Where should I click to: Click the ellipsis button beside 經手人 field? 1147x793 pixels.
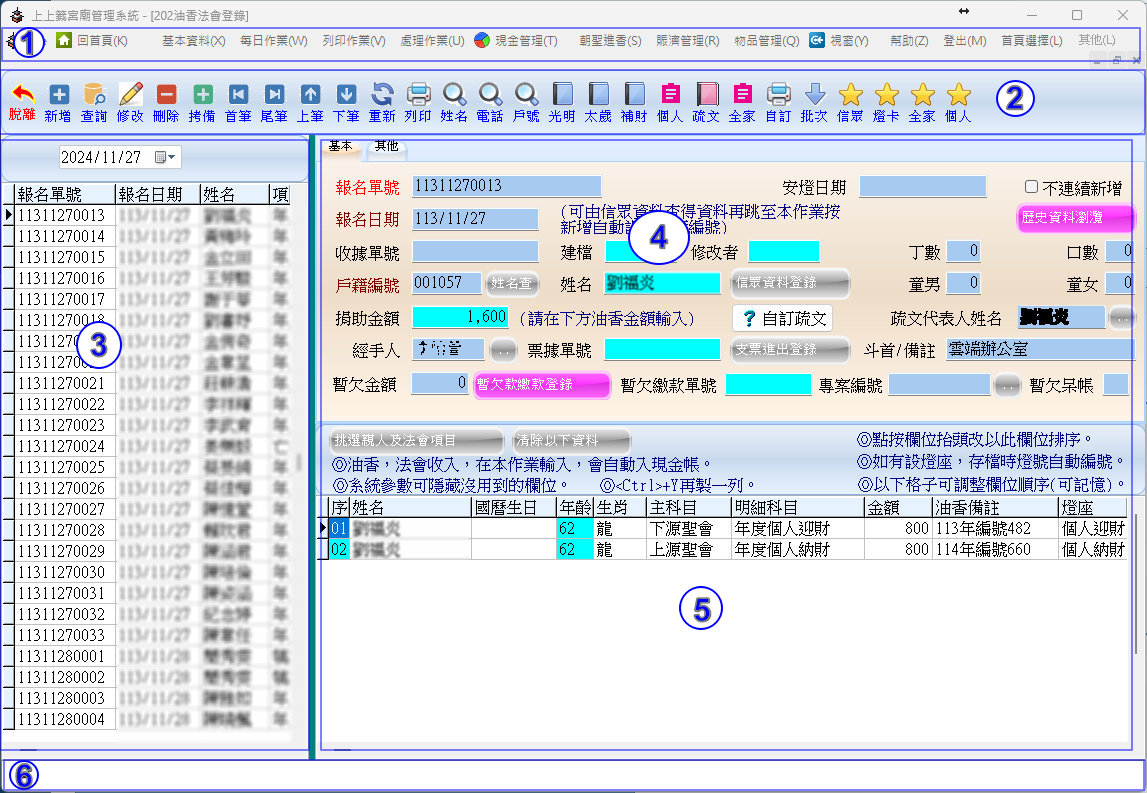503,349
